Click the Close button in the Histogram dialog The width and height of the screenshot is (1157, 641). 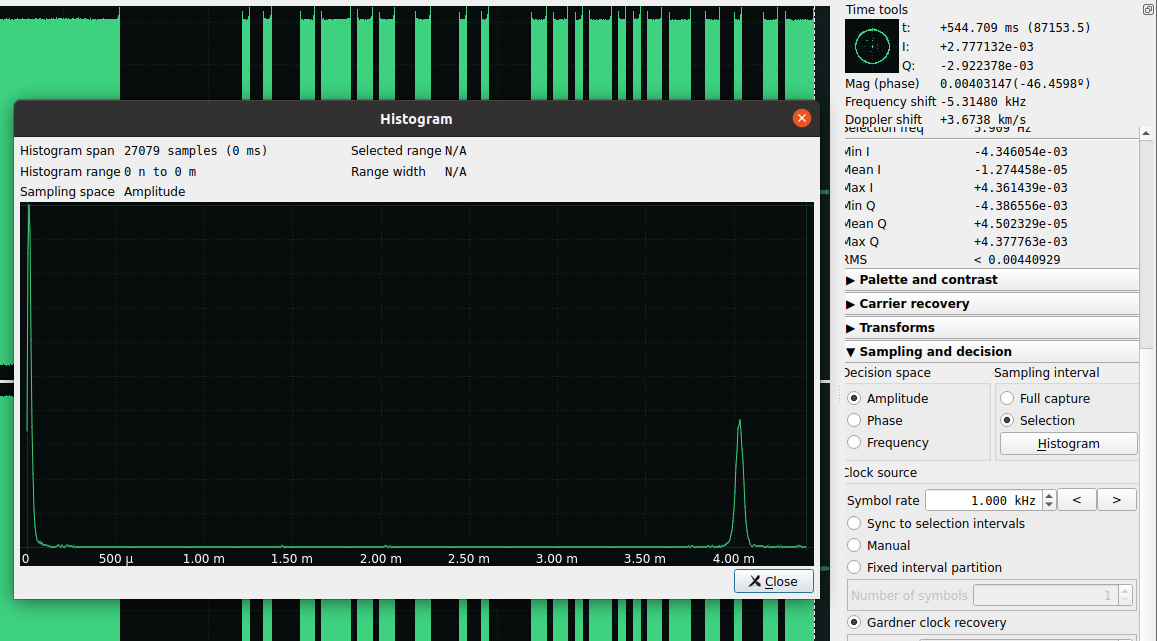coord(773,581)
